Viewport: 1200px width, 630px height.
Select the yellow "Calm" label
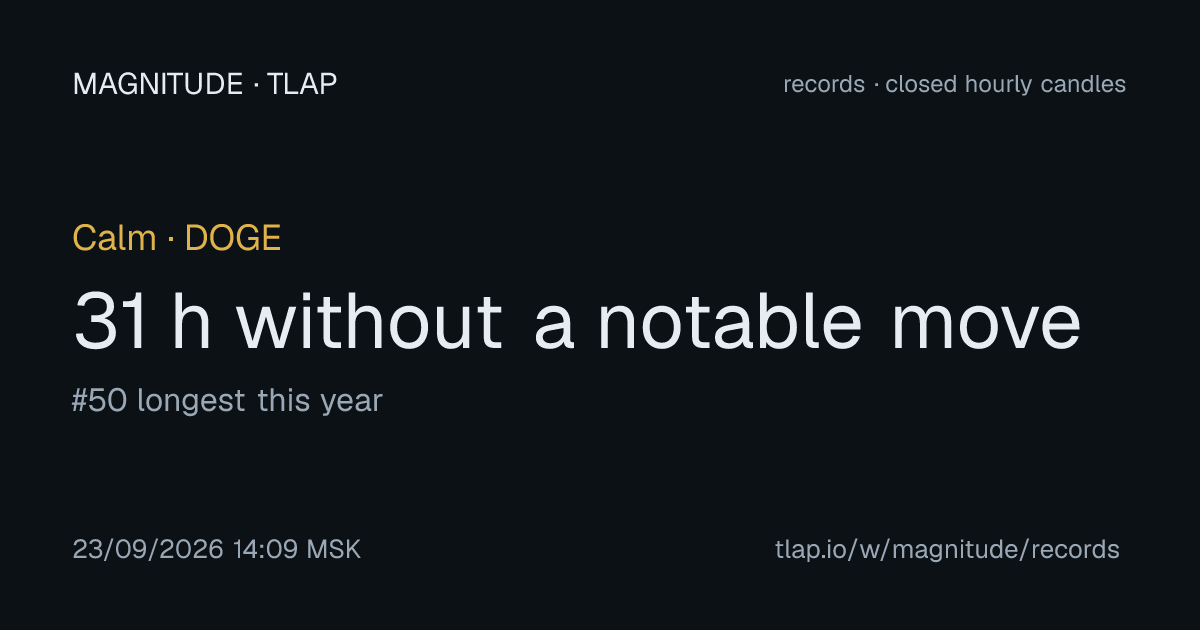(x=115, y=238)
